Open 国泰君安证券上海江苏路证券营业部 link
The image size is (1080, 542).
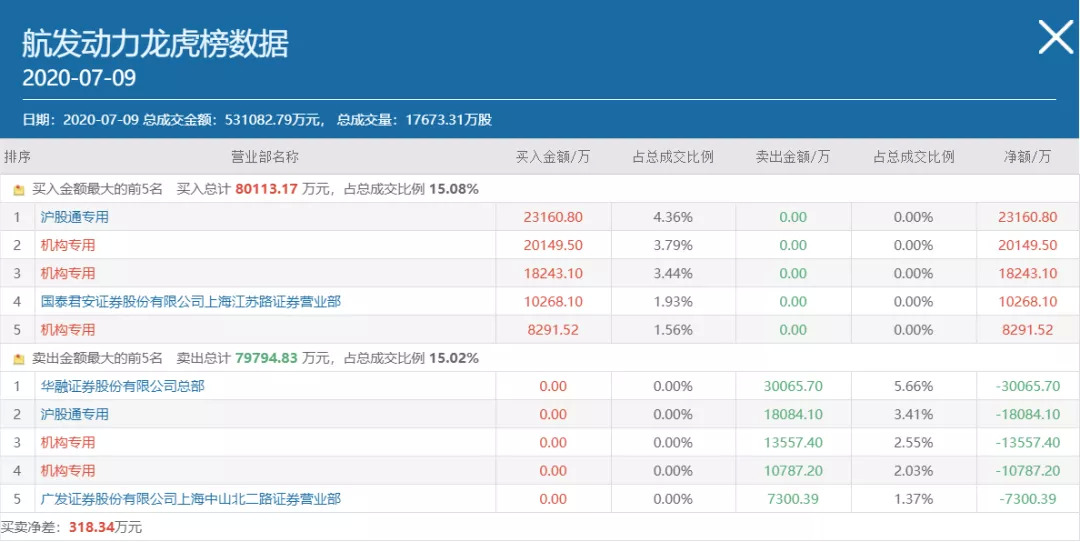(190, 301)
